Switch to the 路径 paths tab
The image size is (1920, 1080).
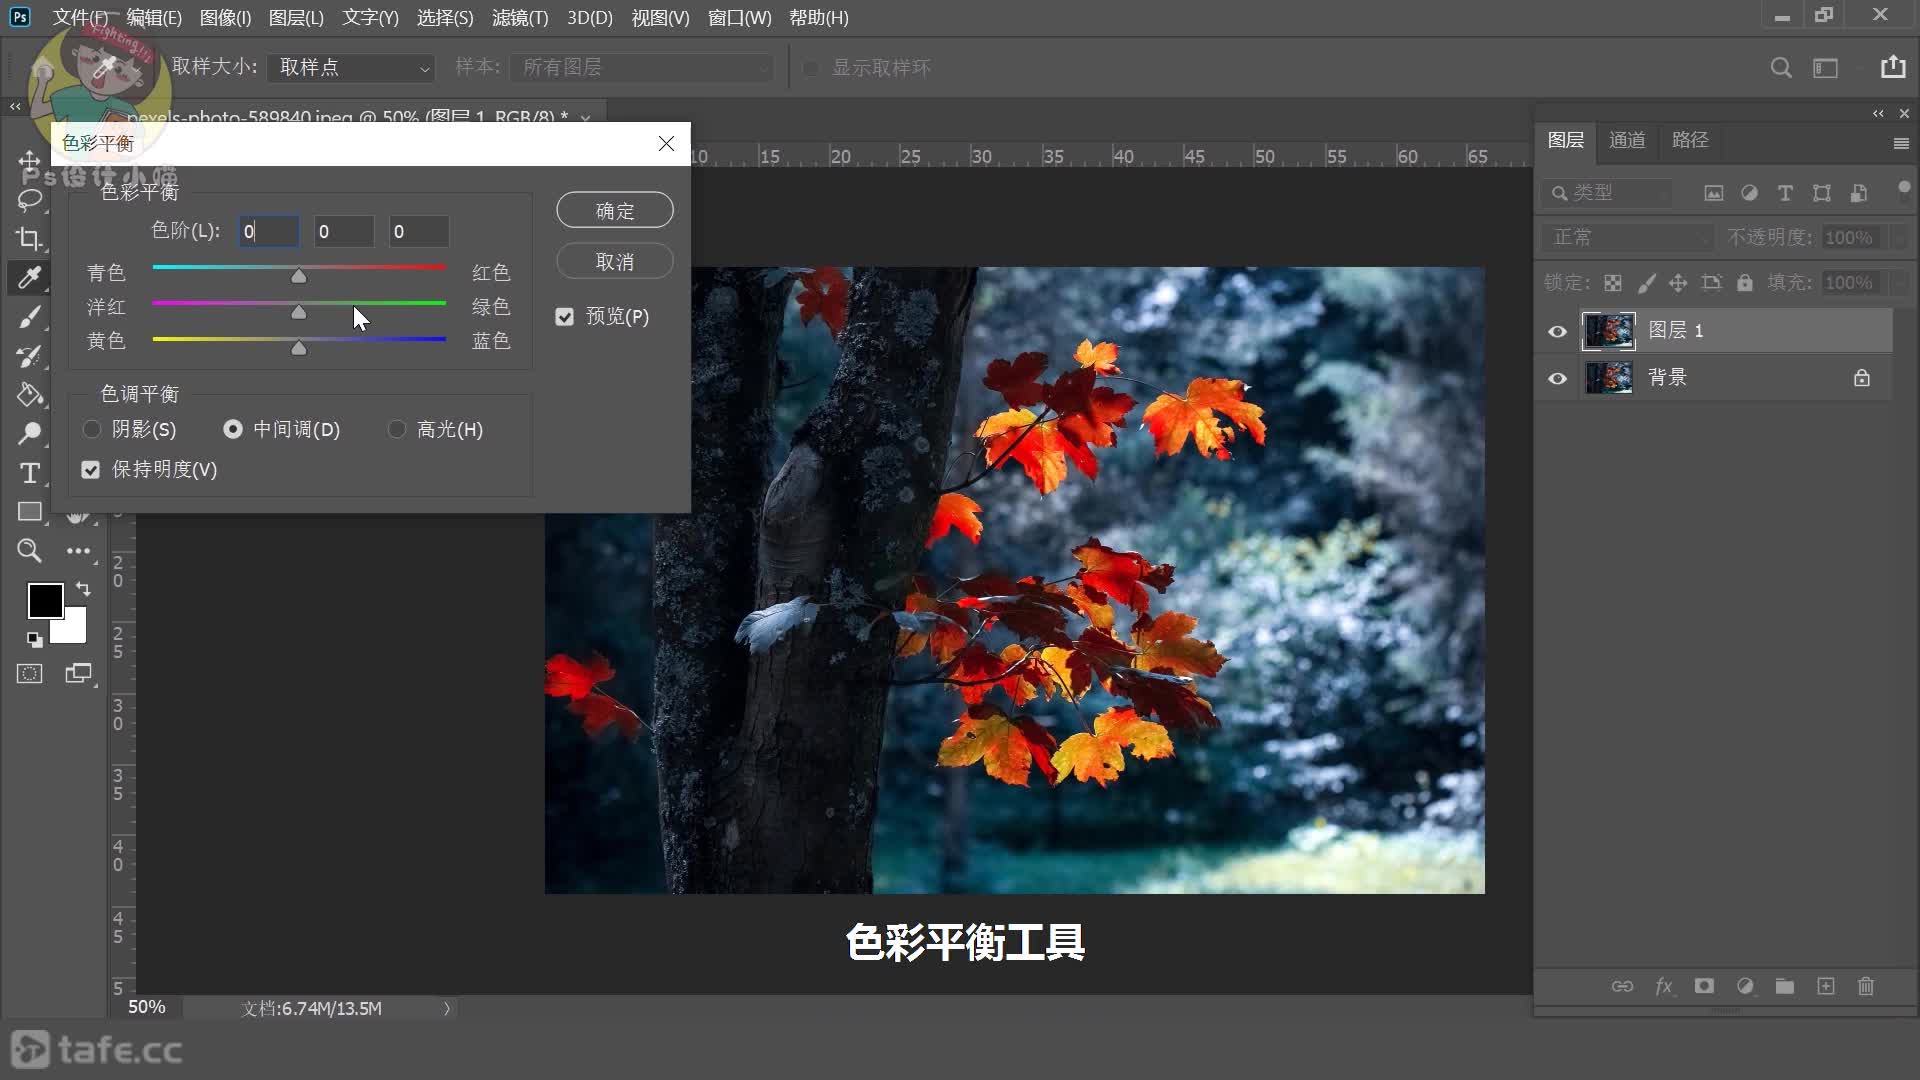point(1690,140)
